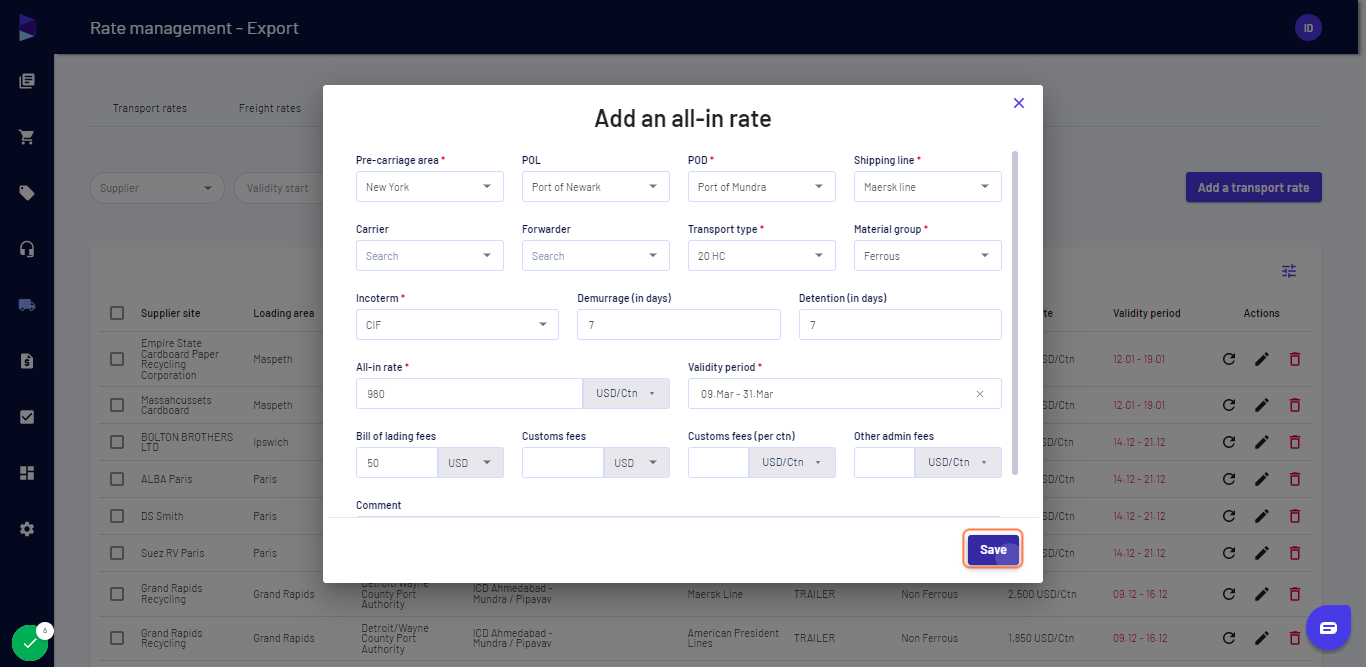Change Other admin fees USD/Ctn unit

(958, 463)
